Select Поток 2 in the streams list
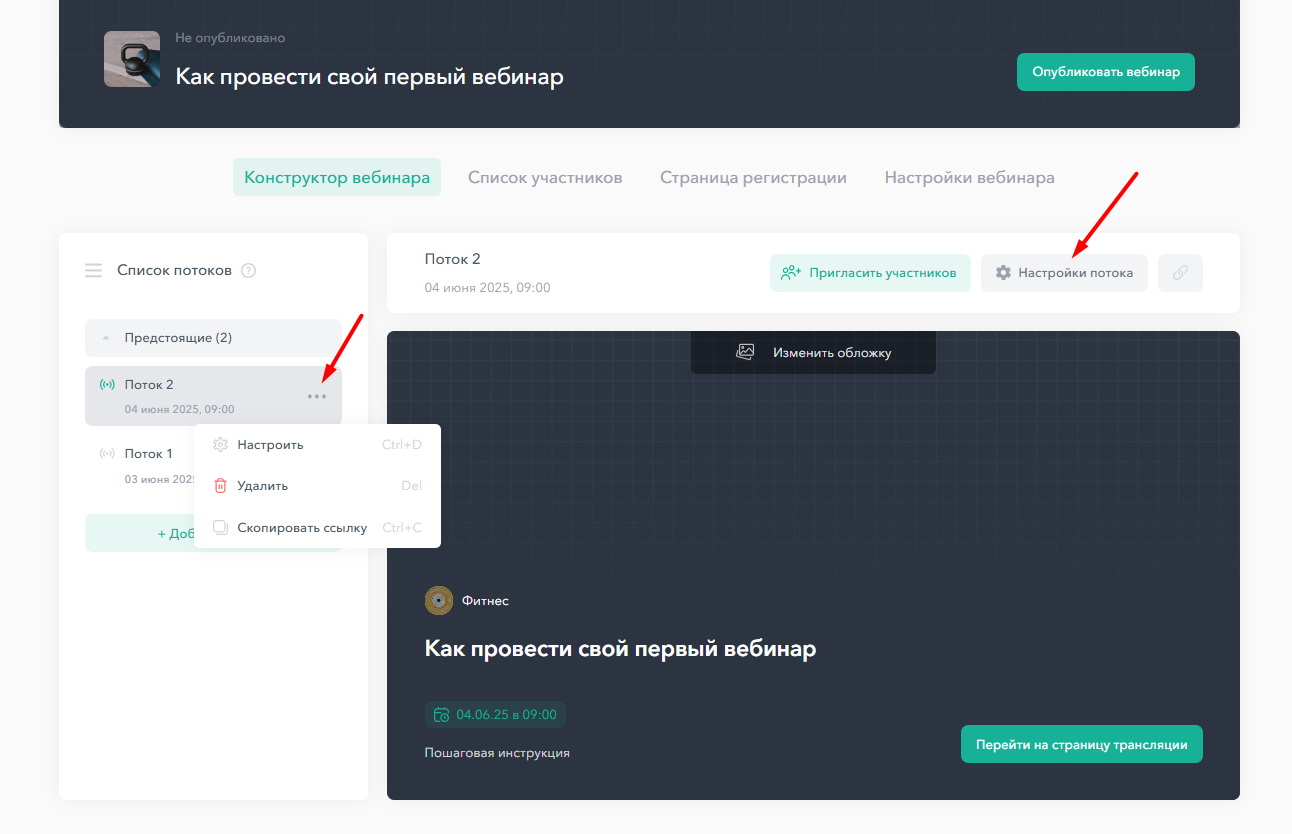This screenshot has height=834, width=1292. (x=213, y=396)
